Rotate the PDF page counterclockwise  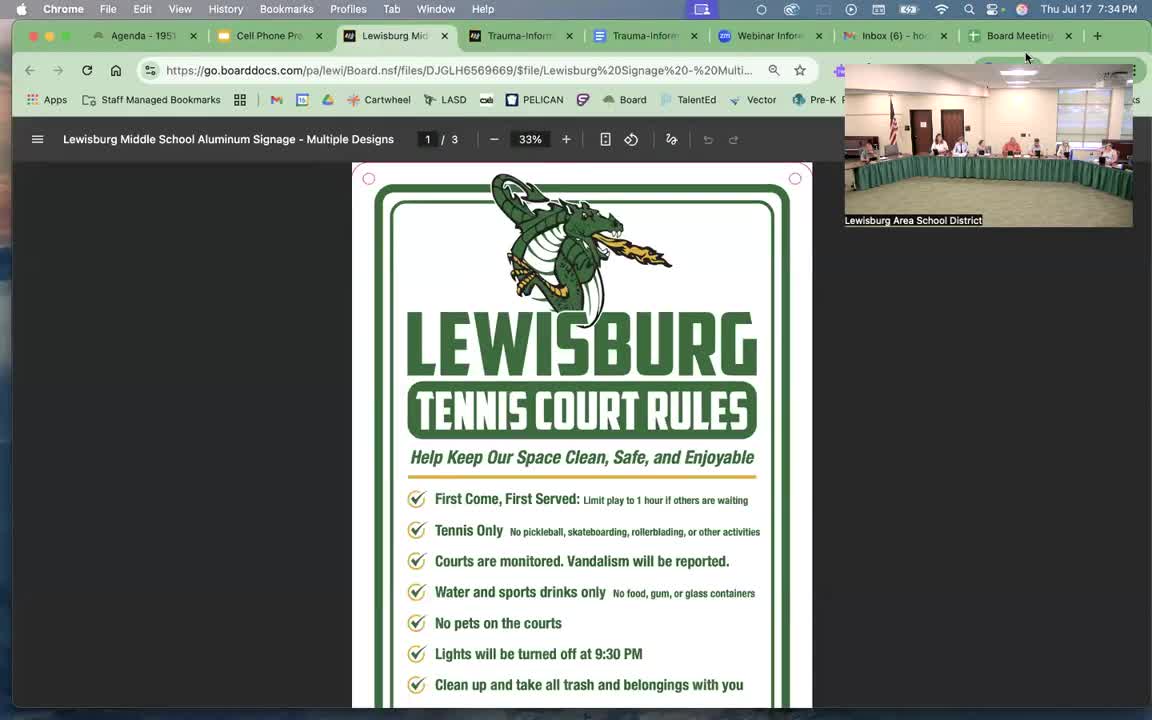(x=630, y=139)
